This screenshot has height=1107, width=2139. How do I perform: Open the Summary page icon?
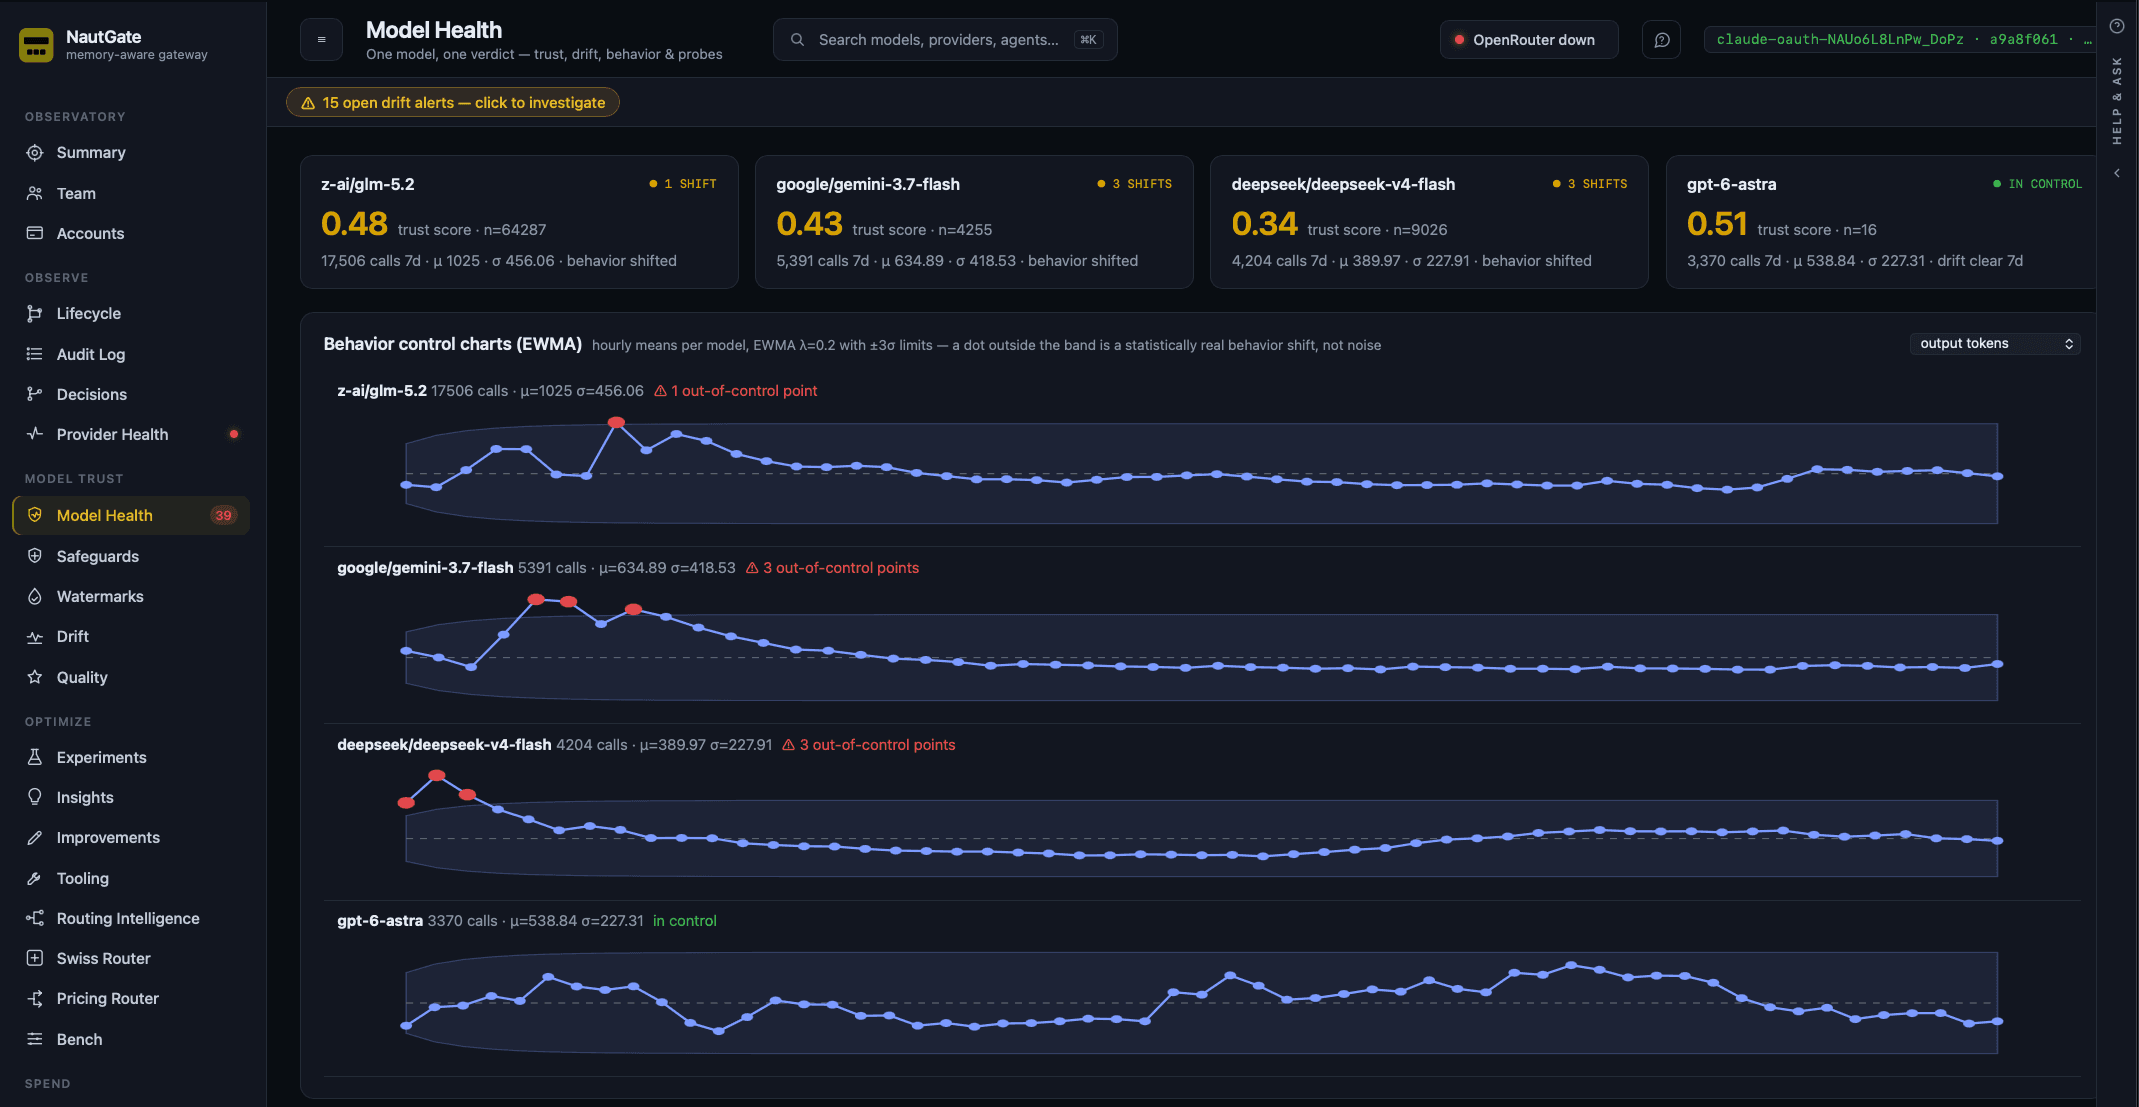35,153
